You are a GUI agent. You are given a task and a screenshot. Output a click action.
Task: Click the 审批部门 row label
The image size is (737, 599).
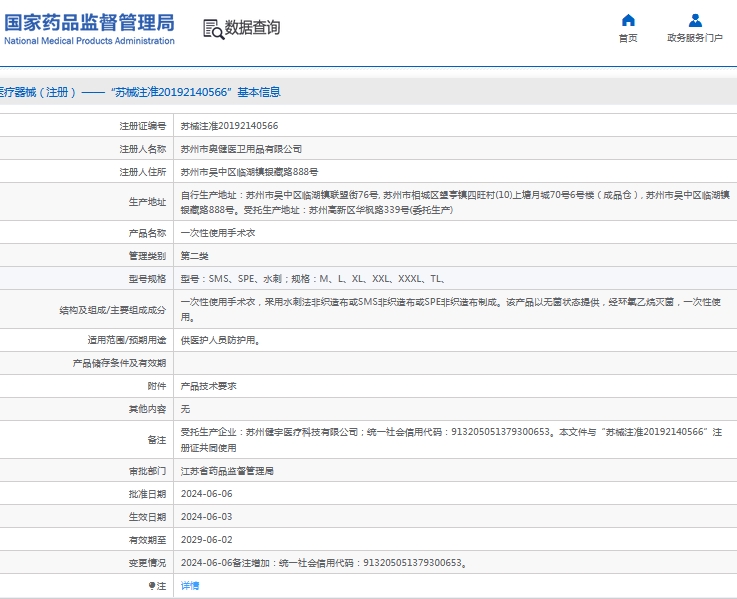[148, 471]
